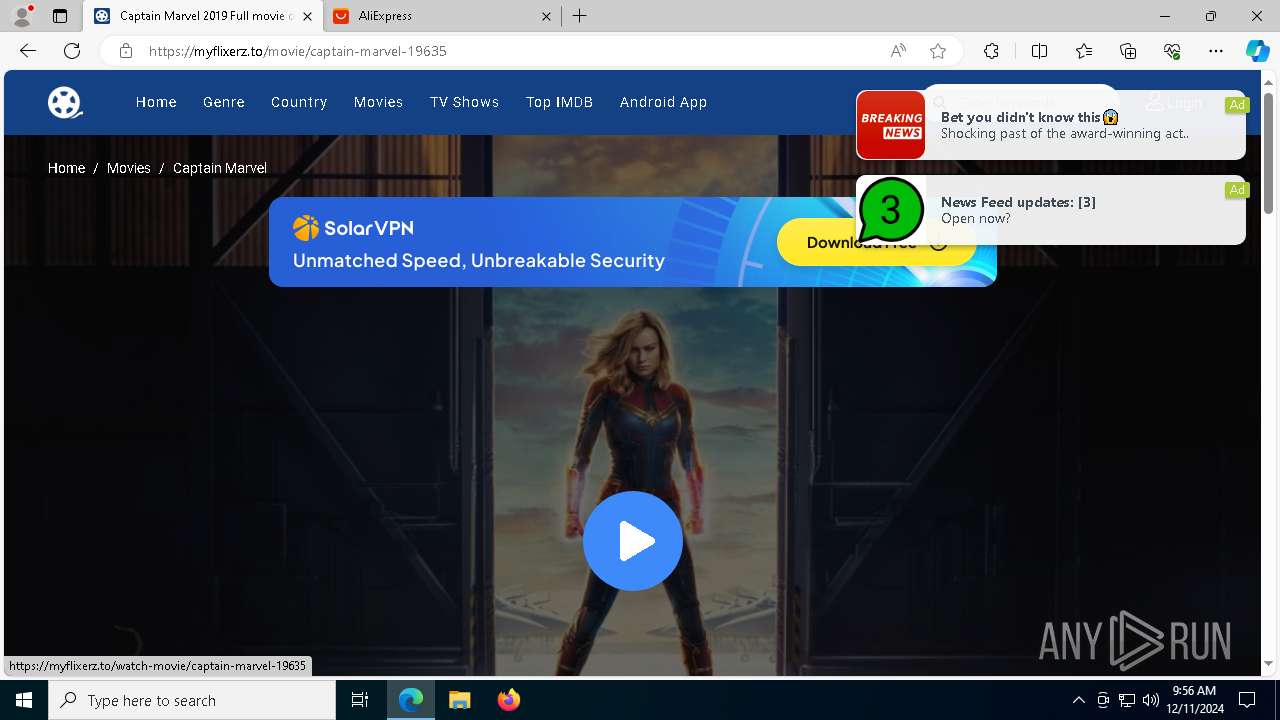Click the SolarVPN banner logo
Screen dimensions: 1280x720
pyautogui.click(x=353, y=228)
